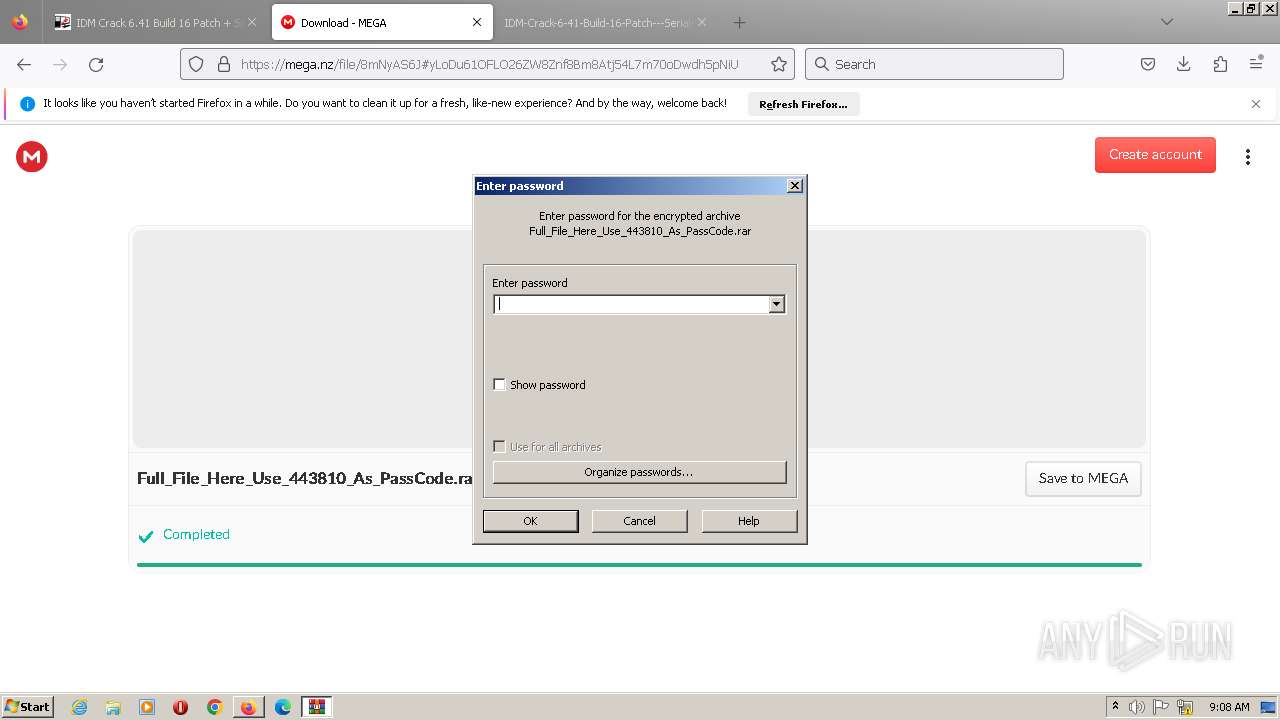Open the extensions puzzle icon
1280x720 pixels.
pos(1220,64)
